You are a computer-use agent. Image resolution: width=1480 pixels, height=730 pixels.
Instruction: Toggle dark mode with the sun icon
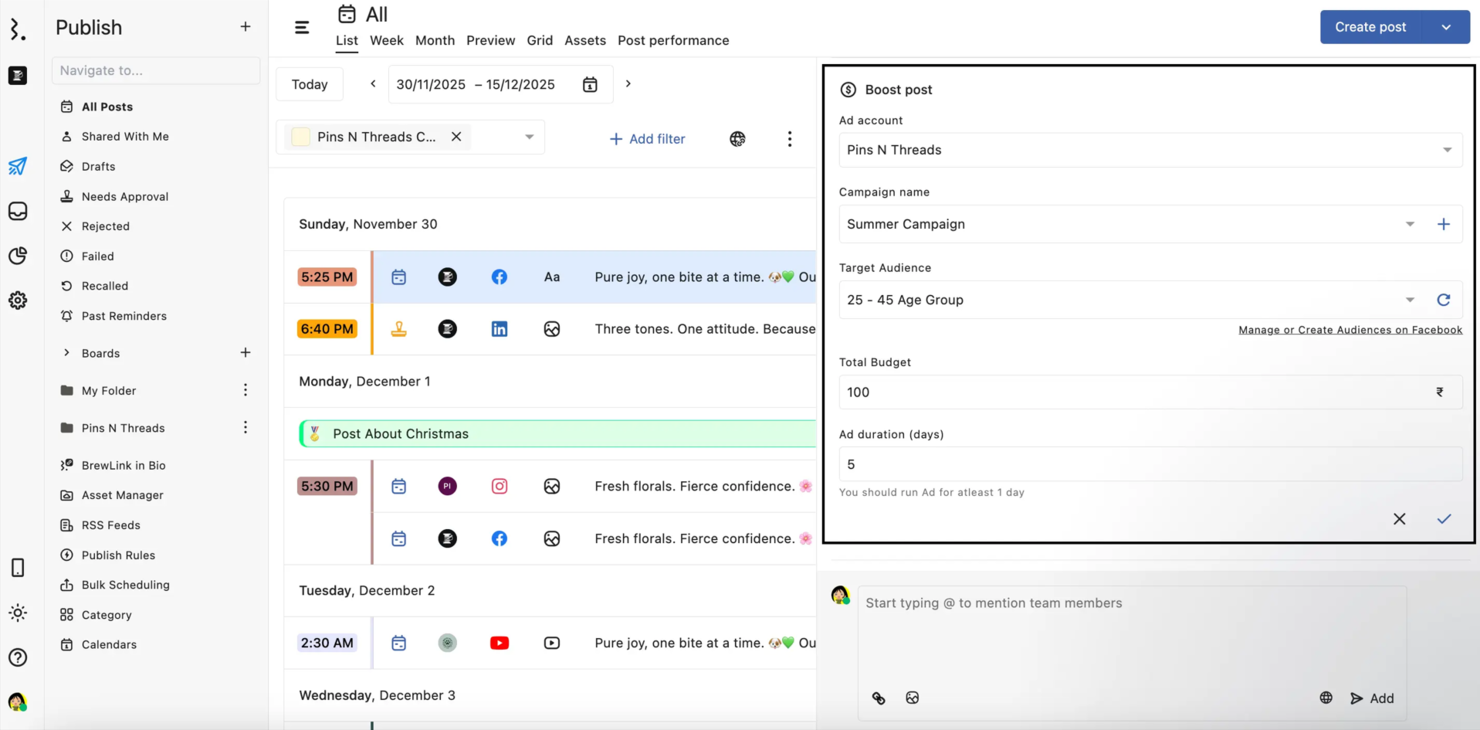18,612
